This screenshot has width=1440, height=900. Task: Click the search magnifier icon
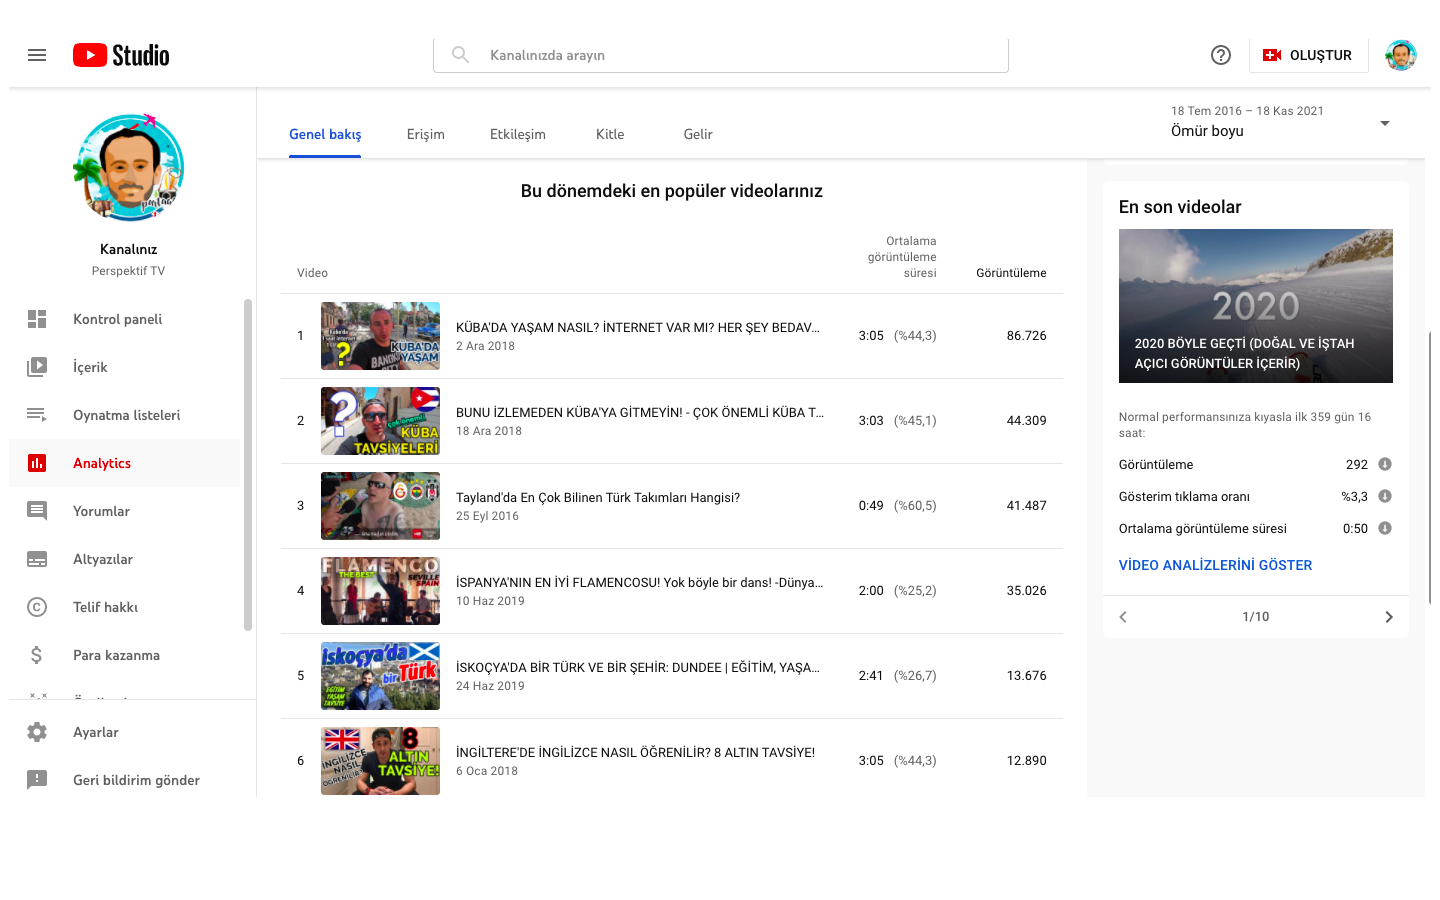tap(460, 55)
